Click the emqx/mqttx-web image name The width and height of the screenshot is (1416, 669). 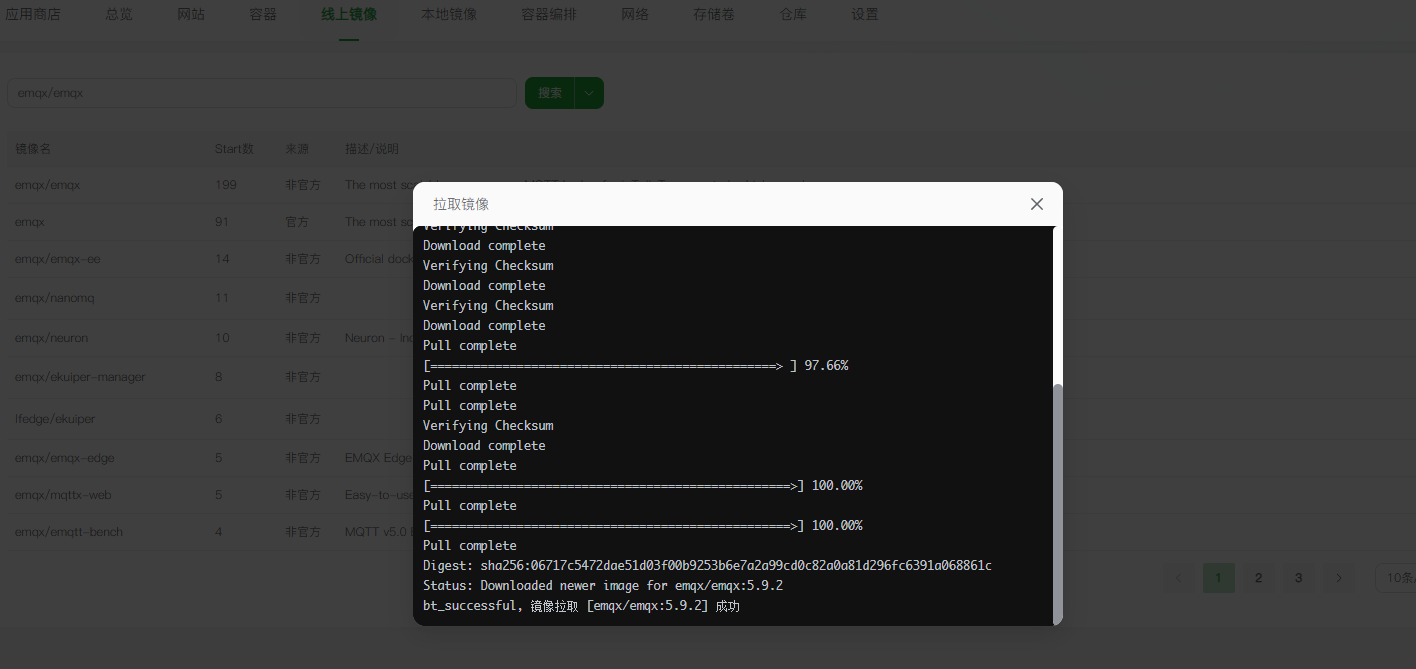pos(62,495)
